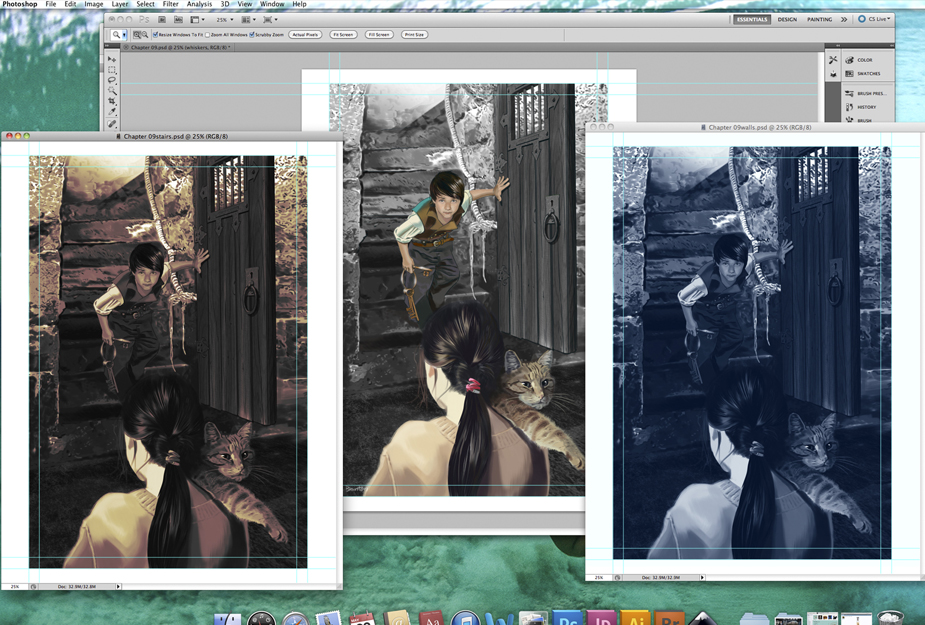The height and width of the screenshot is (625, 925).
Task: Click the InDesign icon in the Dock
Action: pos(601,618)
